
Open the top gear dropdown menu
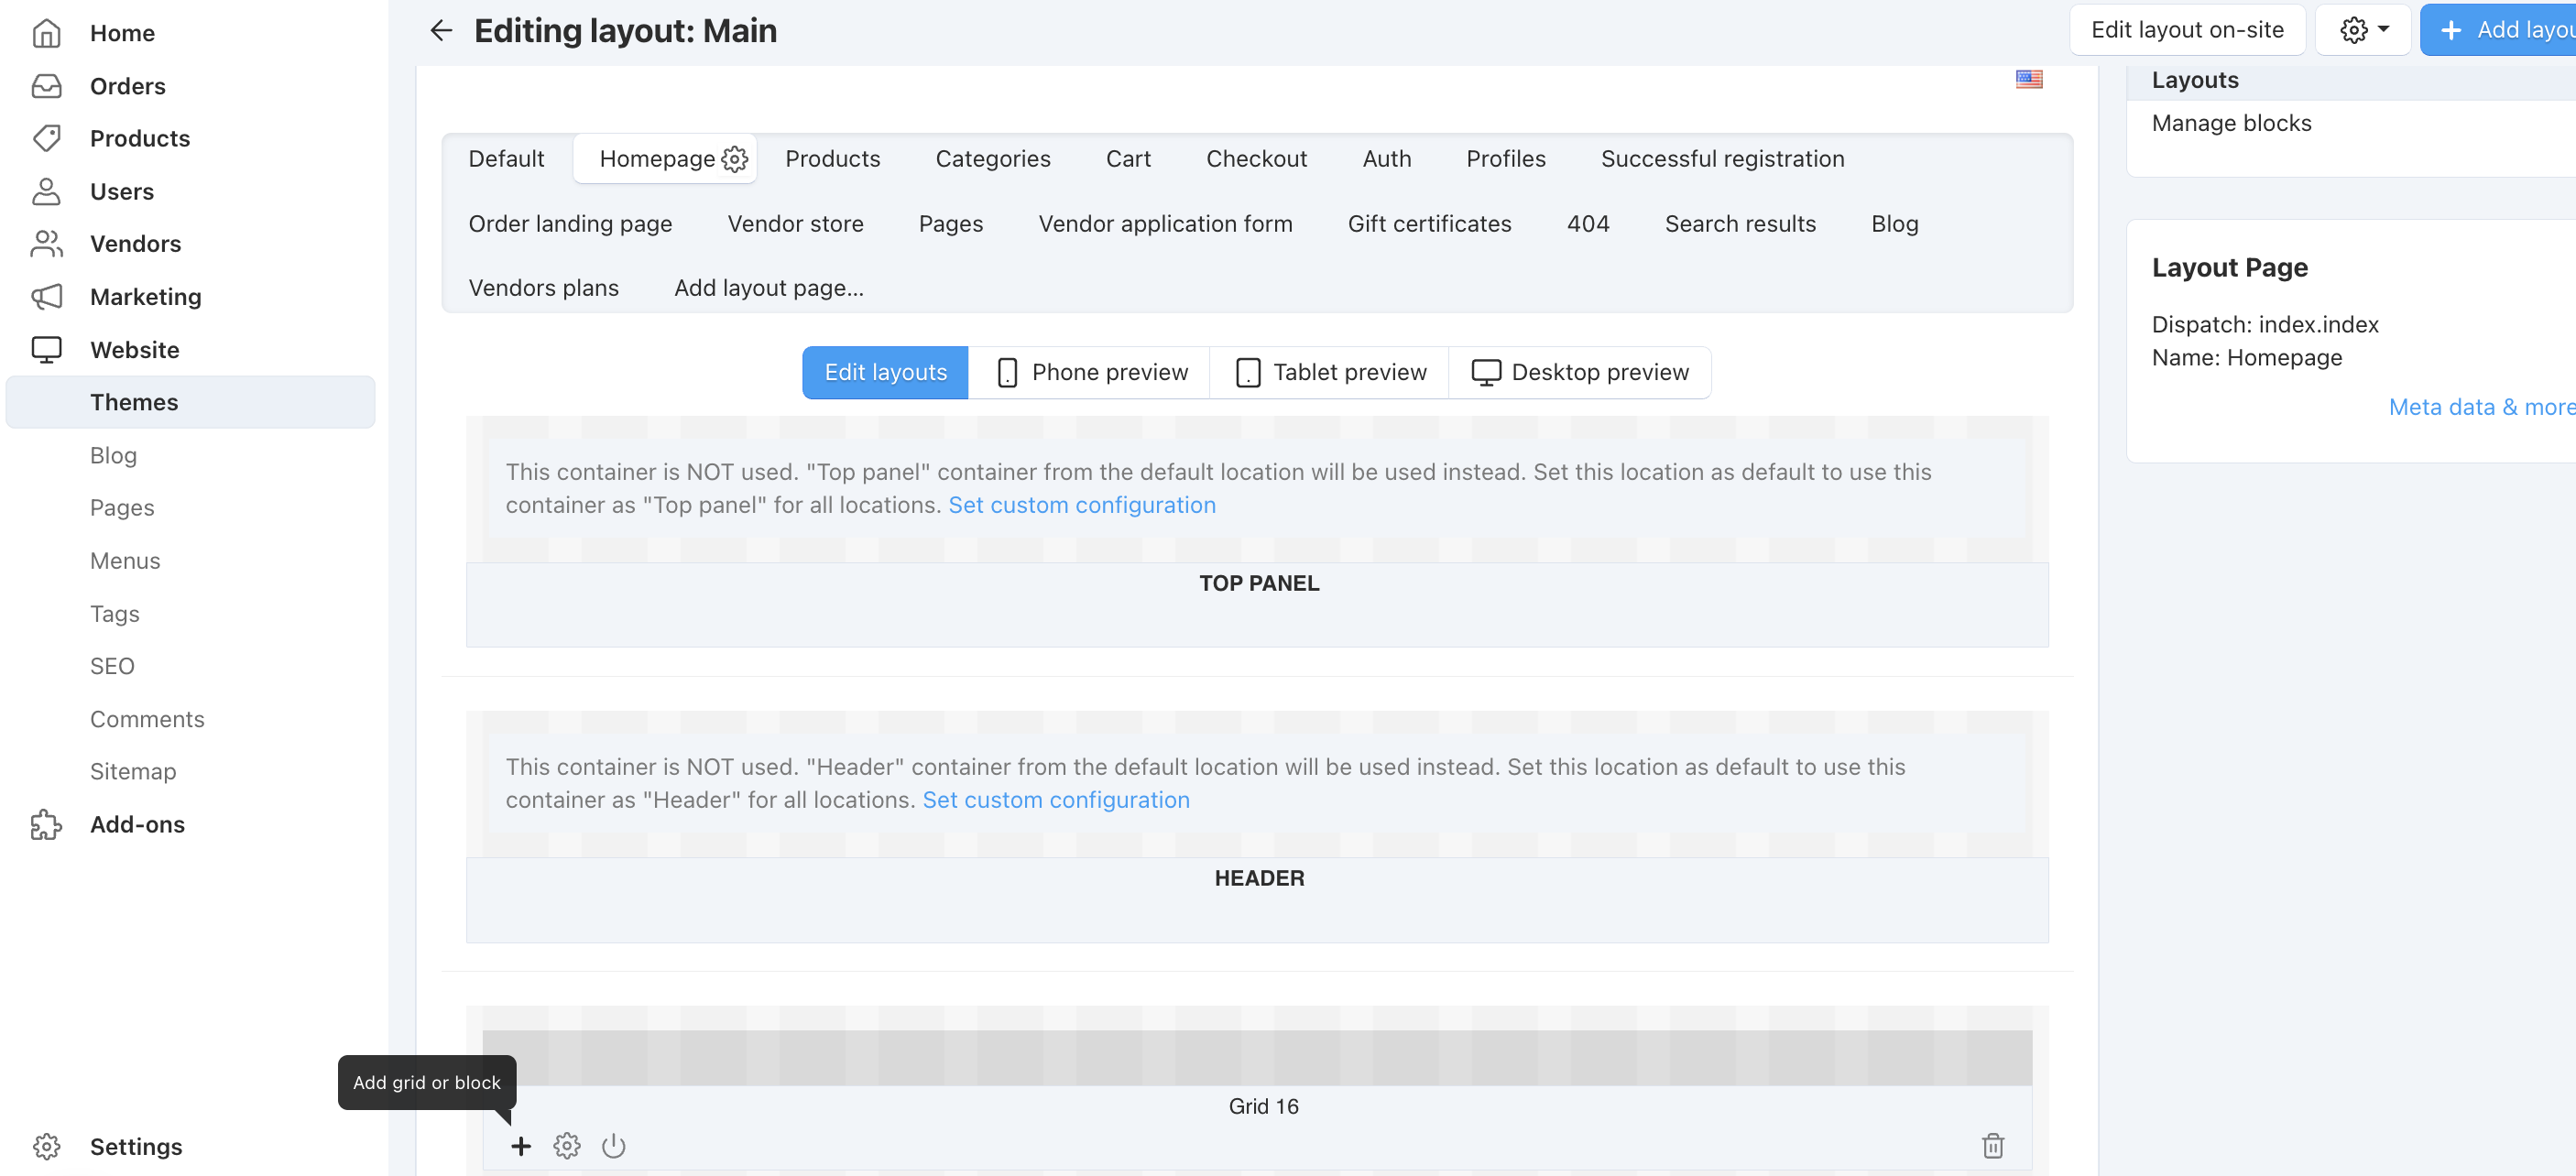pyautogui.click(x=2363, y=30)
